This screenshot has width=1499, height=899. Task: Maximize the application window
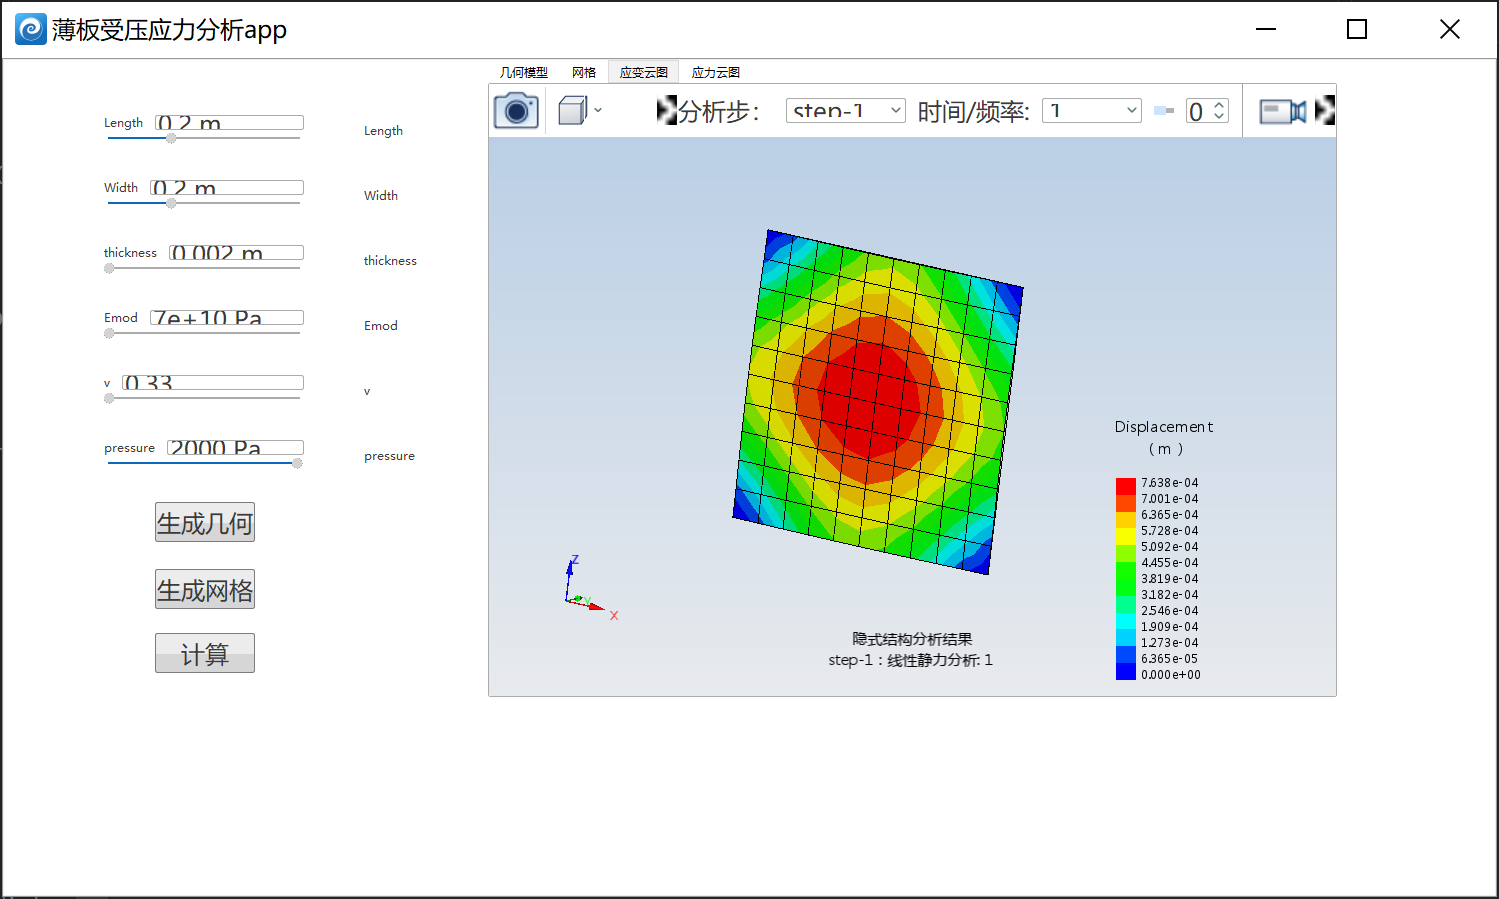[1357, 29]
